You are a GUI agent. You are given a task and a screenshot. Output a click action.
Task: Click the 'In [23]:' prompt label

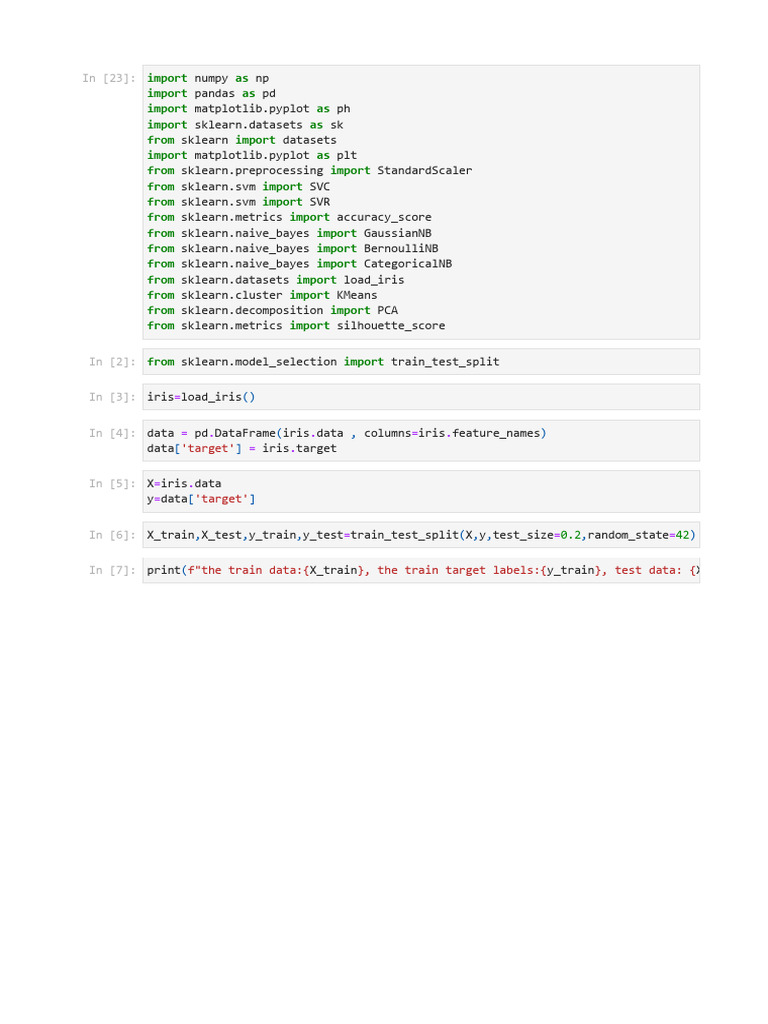tap(109, 78)
